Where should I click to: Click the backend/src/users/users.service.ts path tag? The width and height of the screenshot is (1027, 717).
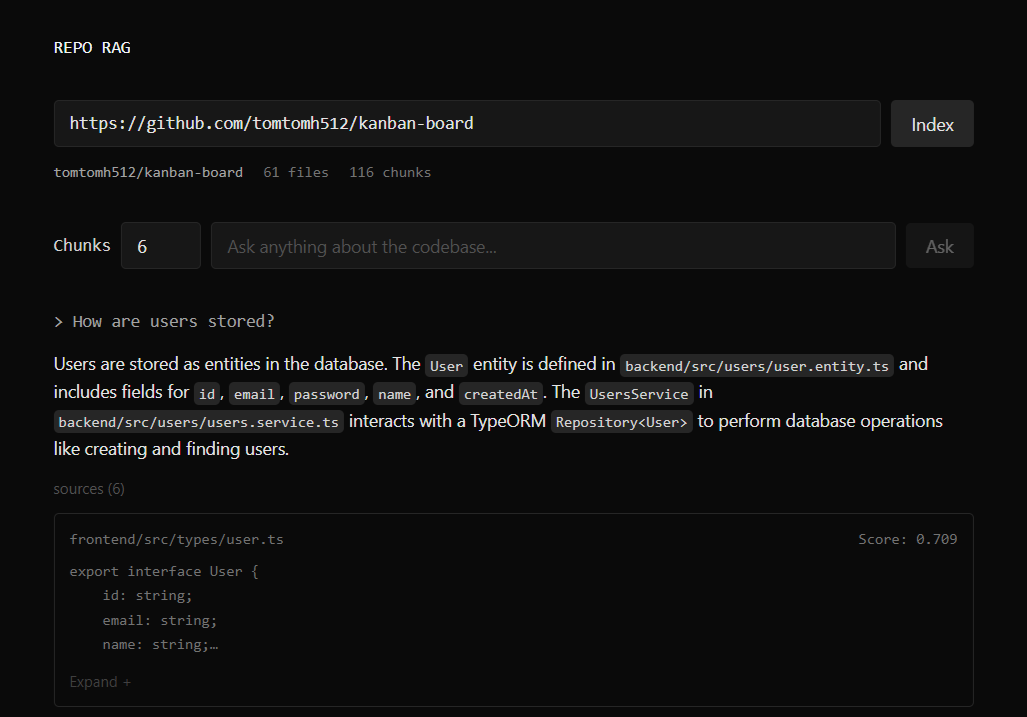(x=199, y=422)
